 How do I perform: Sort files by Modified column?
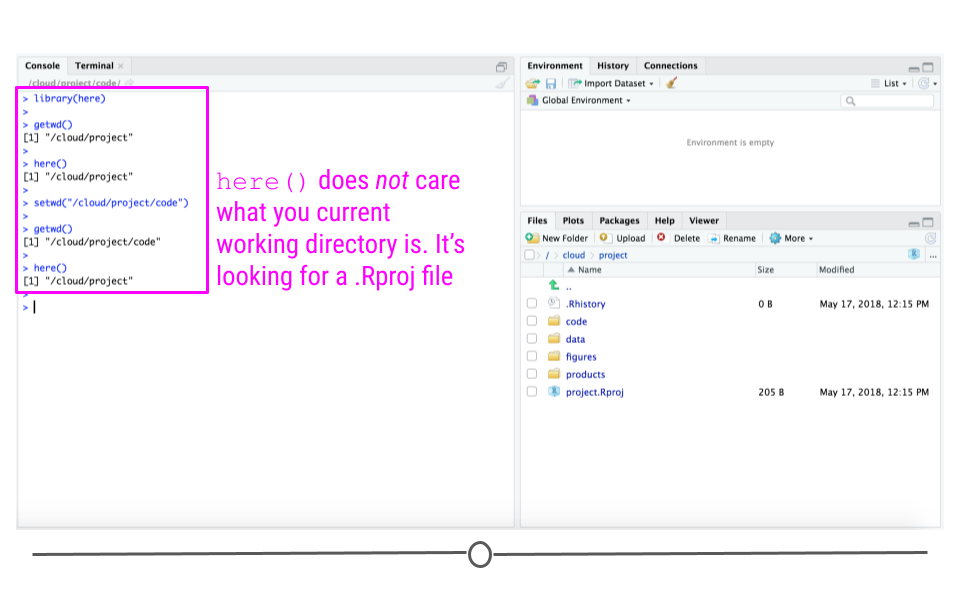coord(836,269)
